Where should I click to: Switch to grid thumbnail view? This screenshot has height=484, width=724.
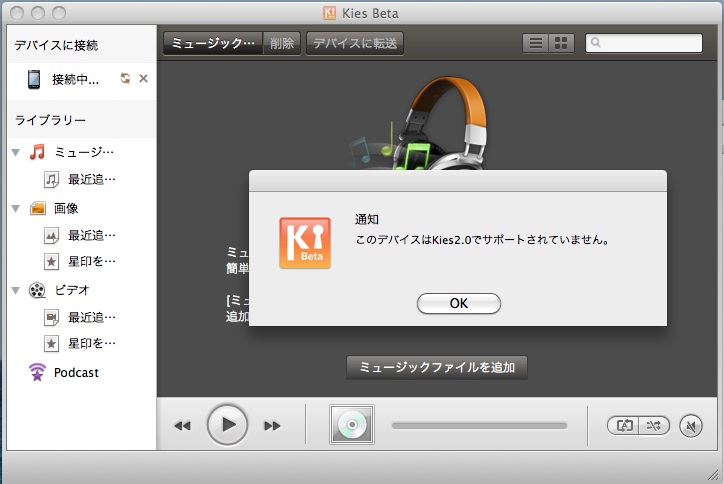[x=561, y=43]
